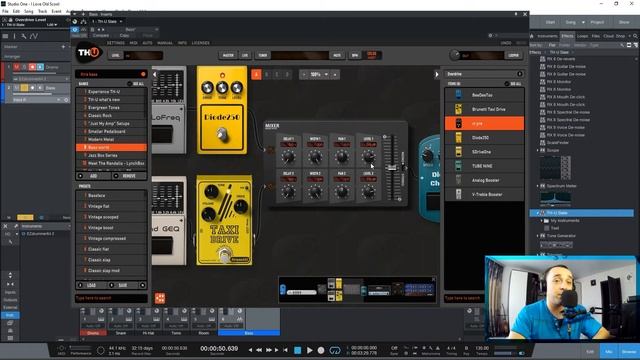
Task: Click the blue stop button in transport
Action: coord(298,350)
